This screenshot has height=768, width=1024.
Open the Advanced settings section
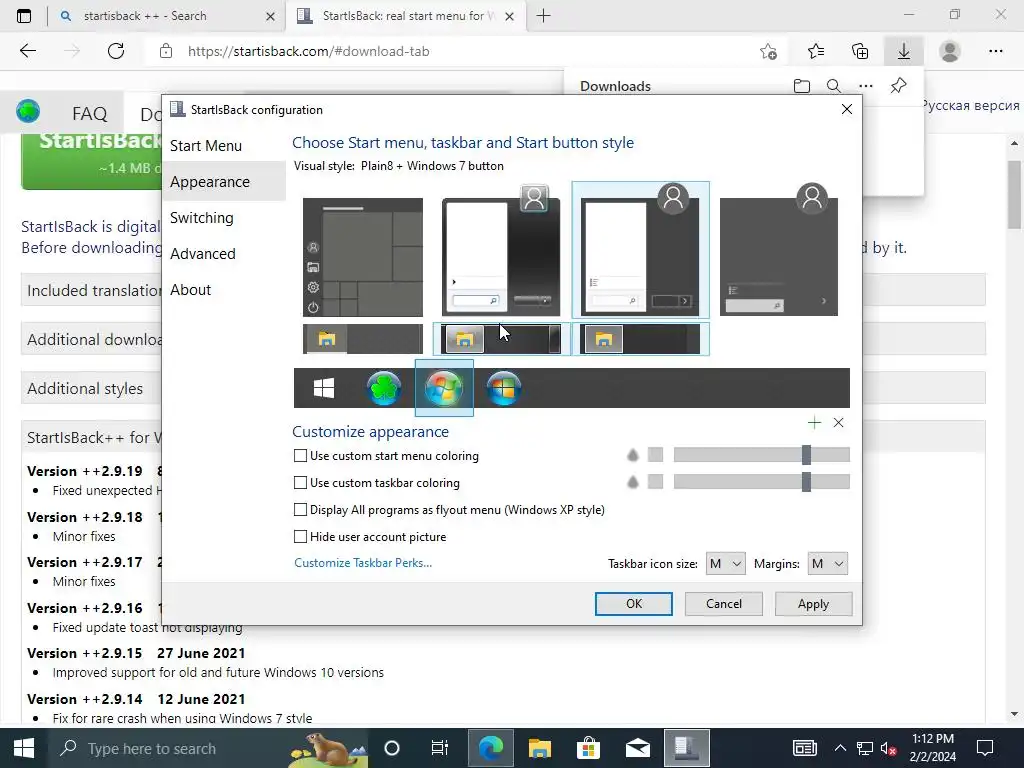[x=223, y=253]
